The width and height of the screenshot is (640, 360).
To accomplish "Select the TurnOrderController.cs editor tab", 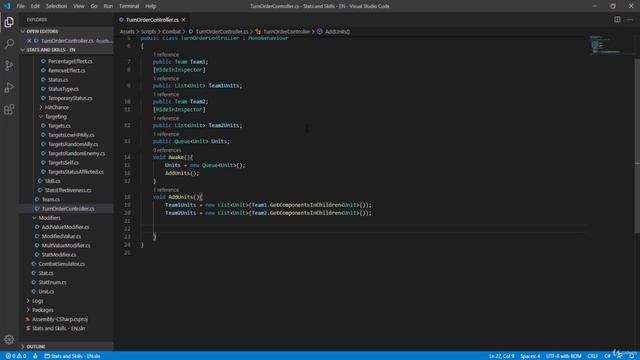I will [x=152, y=20].
